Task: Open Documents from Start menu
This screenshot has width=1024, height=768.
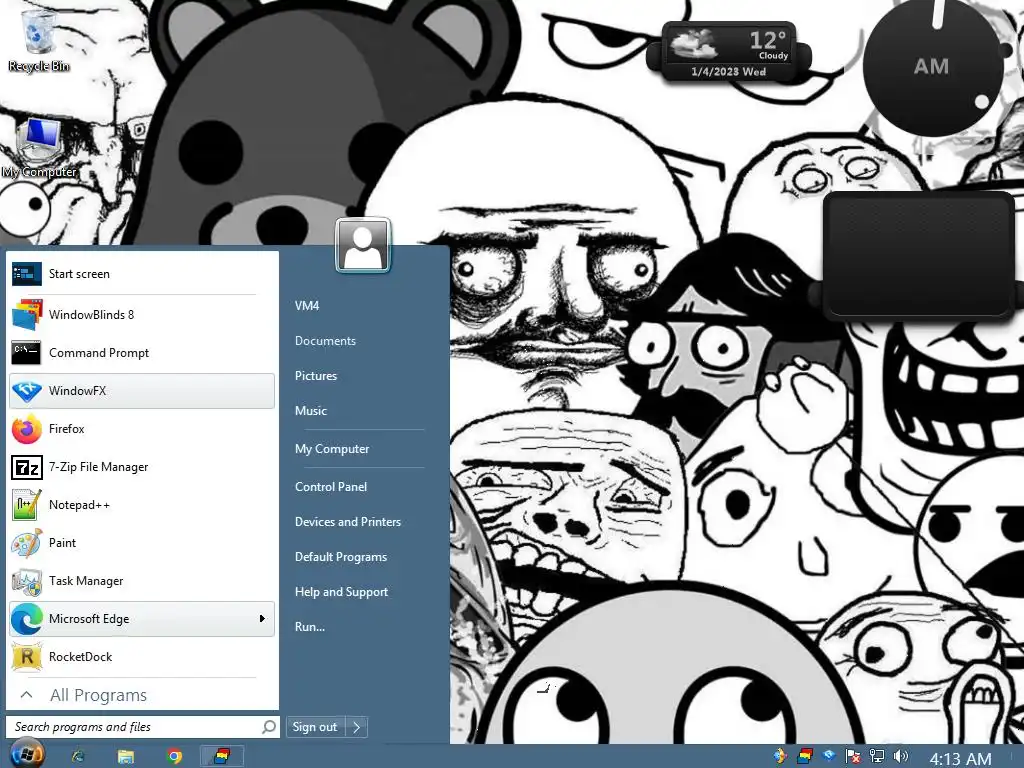Action: [x=325, y=341]
